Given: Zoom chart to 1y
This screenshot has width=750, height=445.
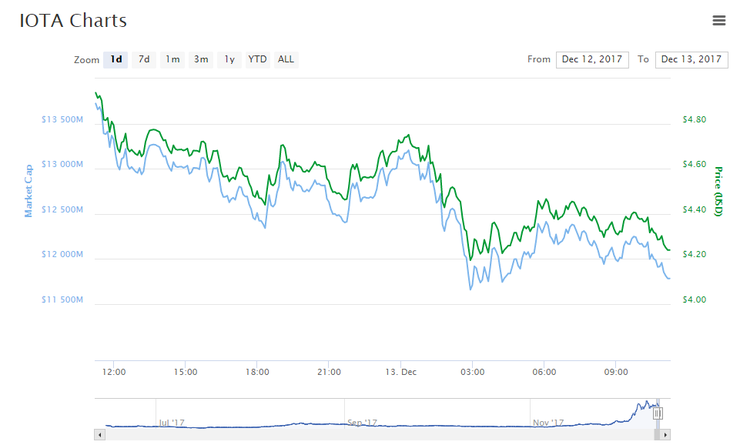Looking at the screenshot, I should pyautogui.click(x=230, y=59).
